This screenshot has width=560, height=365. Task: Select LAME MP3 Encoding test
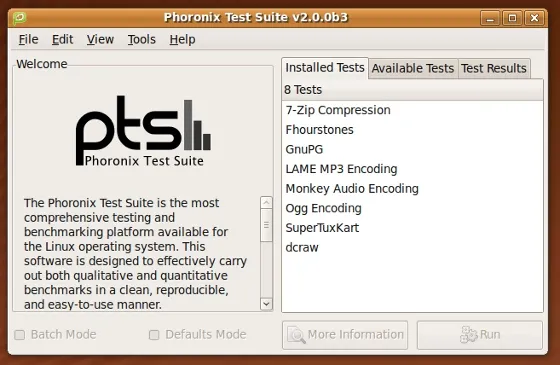412,169
